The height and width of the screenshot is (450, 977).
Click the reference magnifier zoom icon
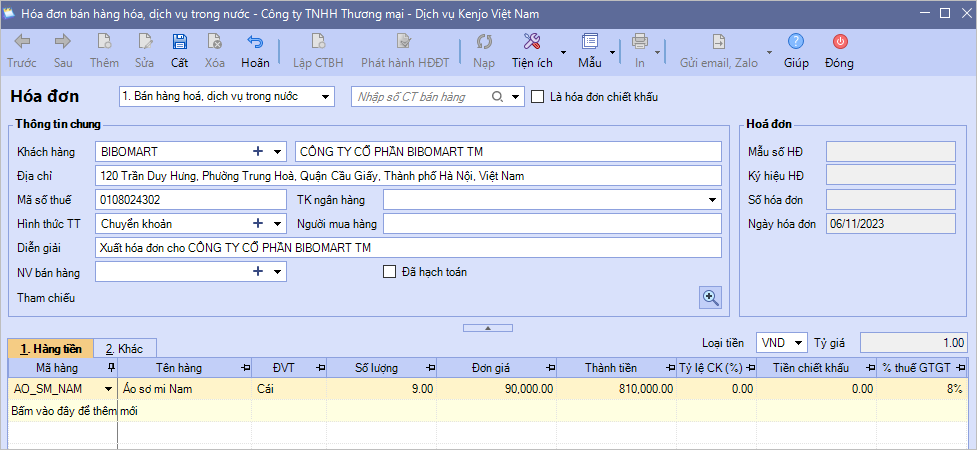pos(710,297)
